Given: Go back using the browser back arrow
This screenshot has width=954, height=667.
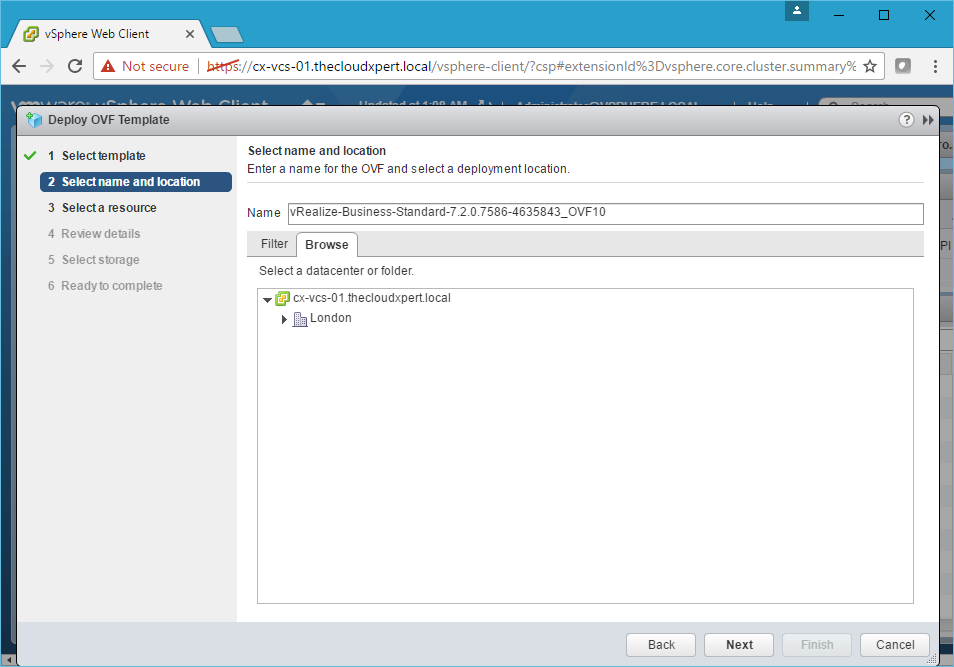Looking at the screenshot, I should [x=19, y=66].
